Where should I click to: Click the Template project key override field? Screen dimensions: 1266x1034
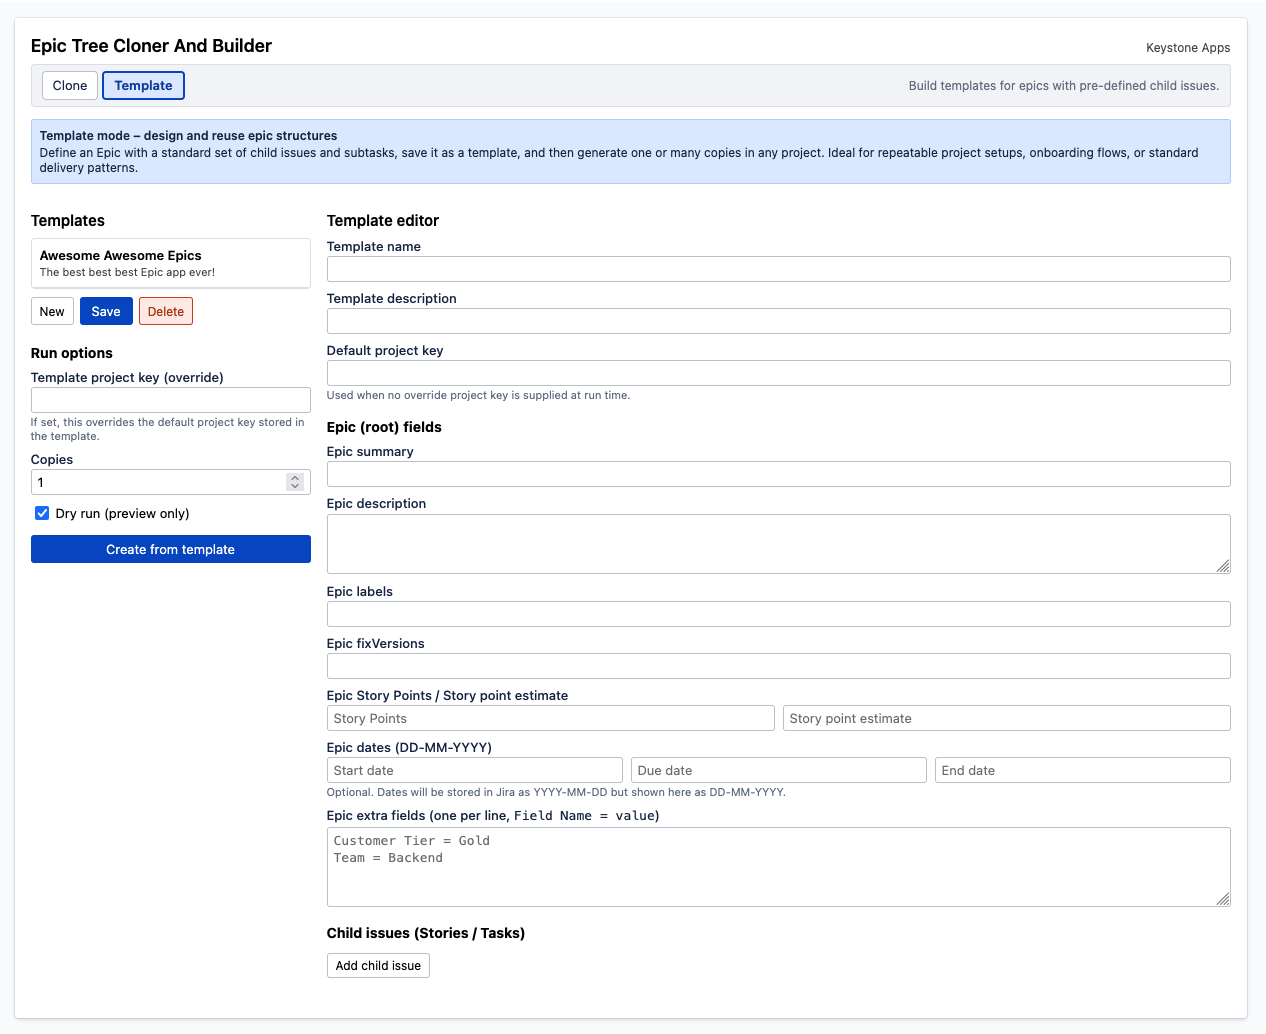170,399
